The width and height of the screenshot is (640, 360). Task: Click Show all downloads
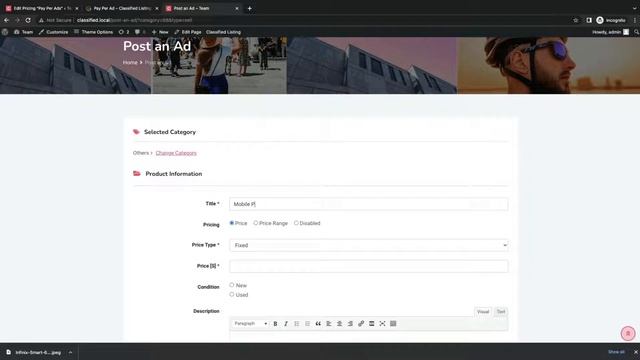[616, 352]
